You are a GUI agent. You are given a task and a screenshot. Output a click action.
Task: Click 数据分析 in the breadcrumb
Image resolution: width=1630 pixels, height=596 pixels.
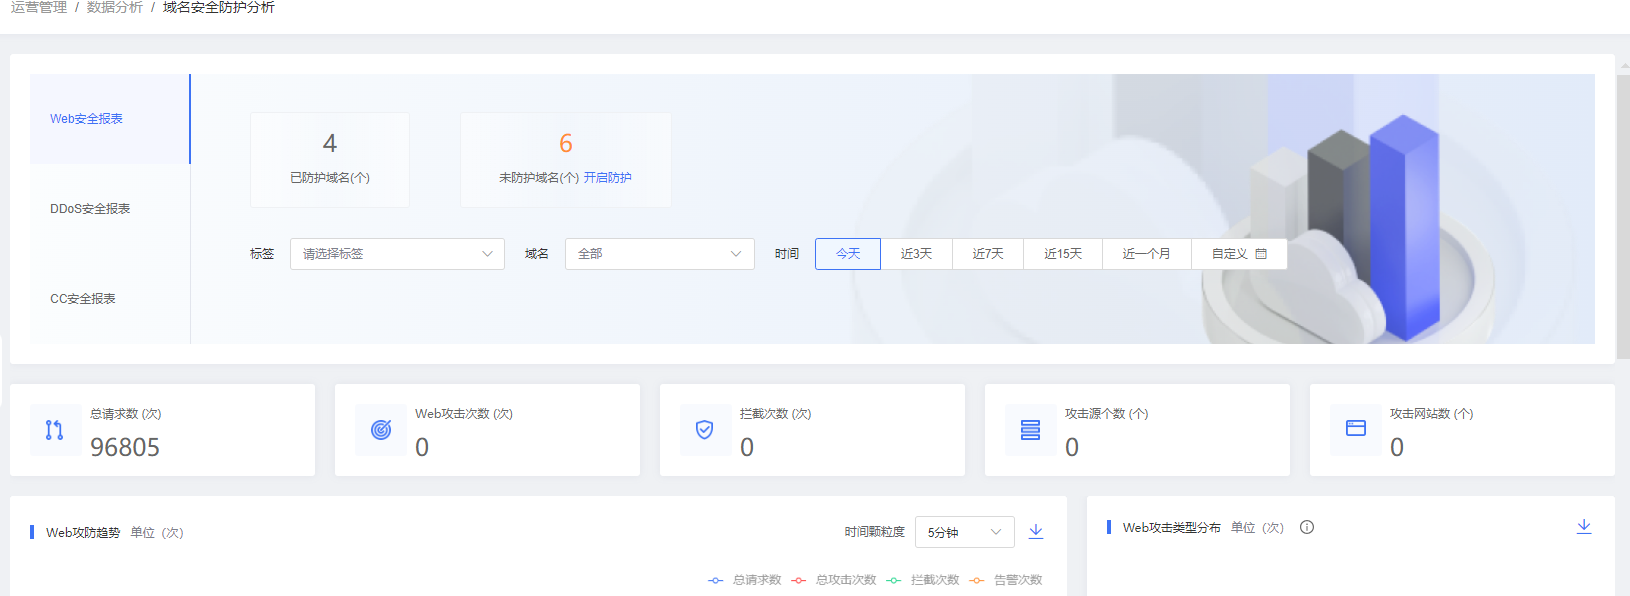click(x=114, y=8)
